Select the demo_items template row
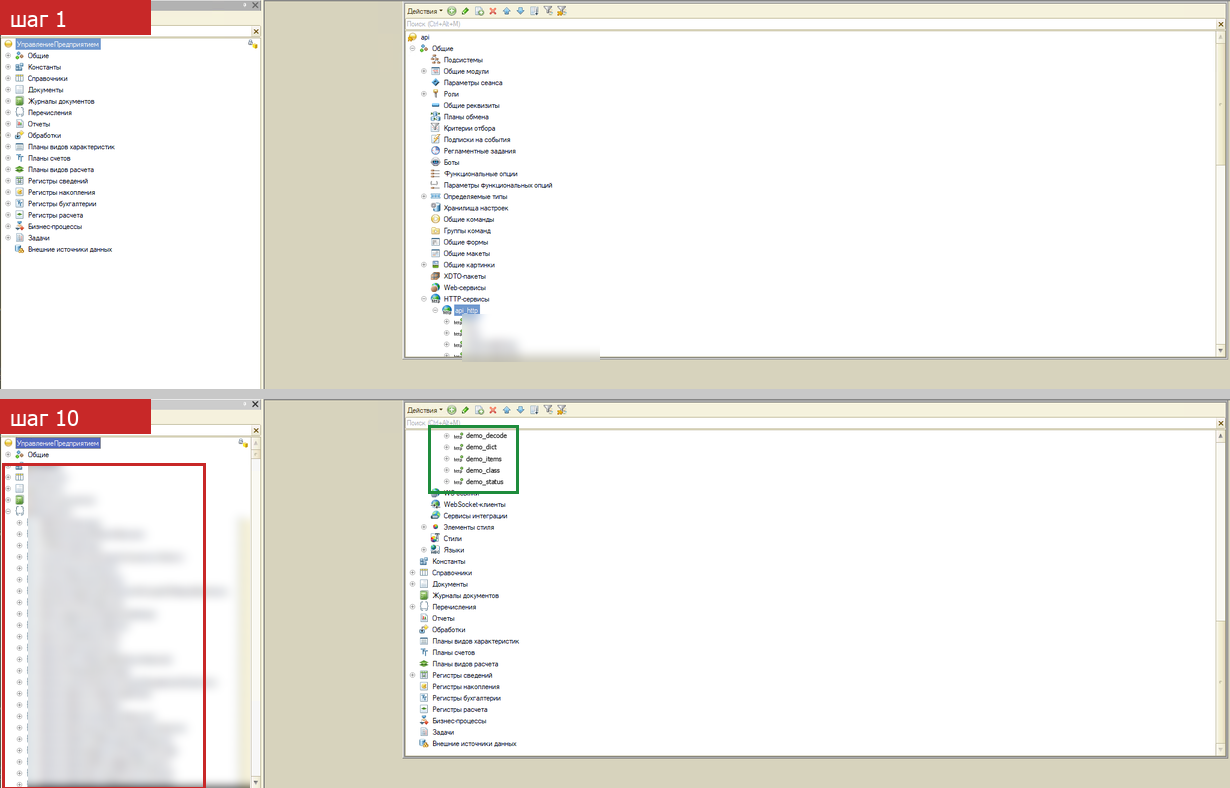The image size is (1230, 788). [x=483, y=459]
